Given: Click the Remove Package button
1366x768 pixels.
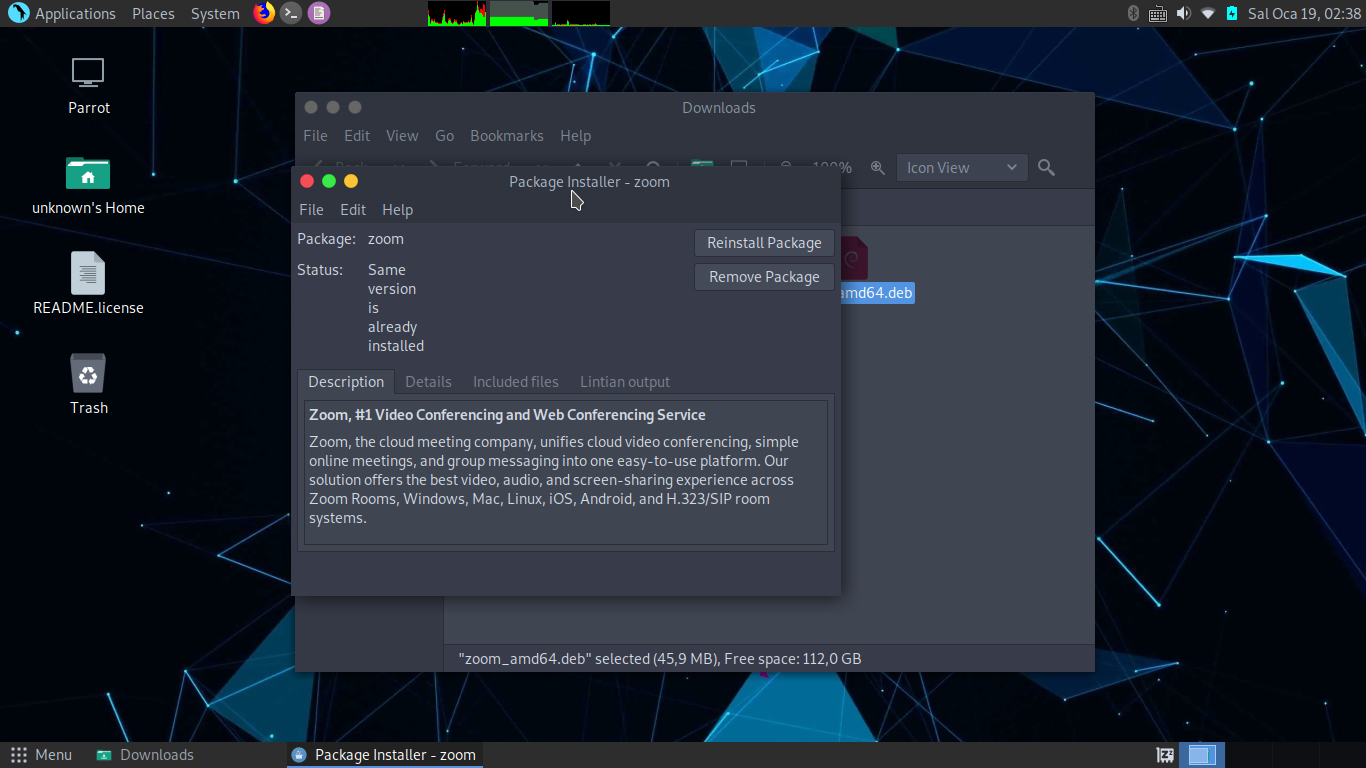Looking at the screenshot, I should click(x=764, y=277).
